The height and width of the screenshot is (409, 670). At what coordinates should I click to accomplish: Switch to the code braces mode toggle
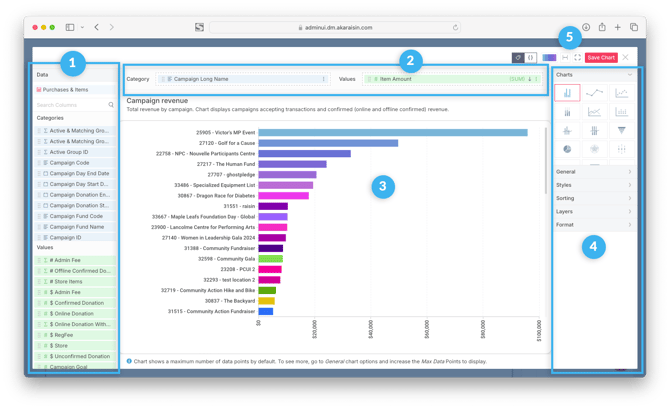click(x=530, y=57)
